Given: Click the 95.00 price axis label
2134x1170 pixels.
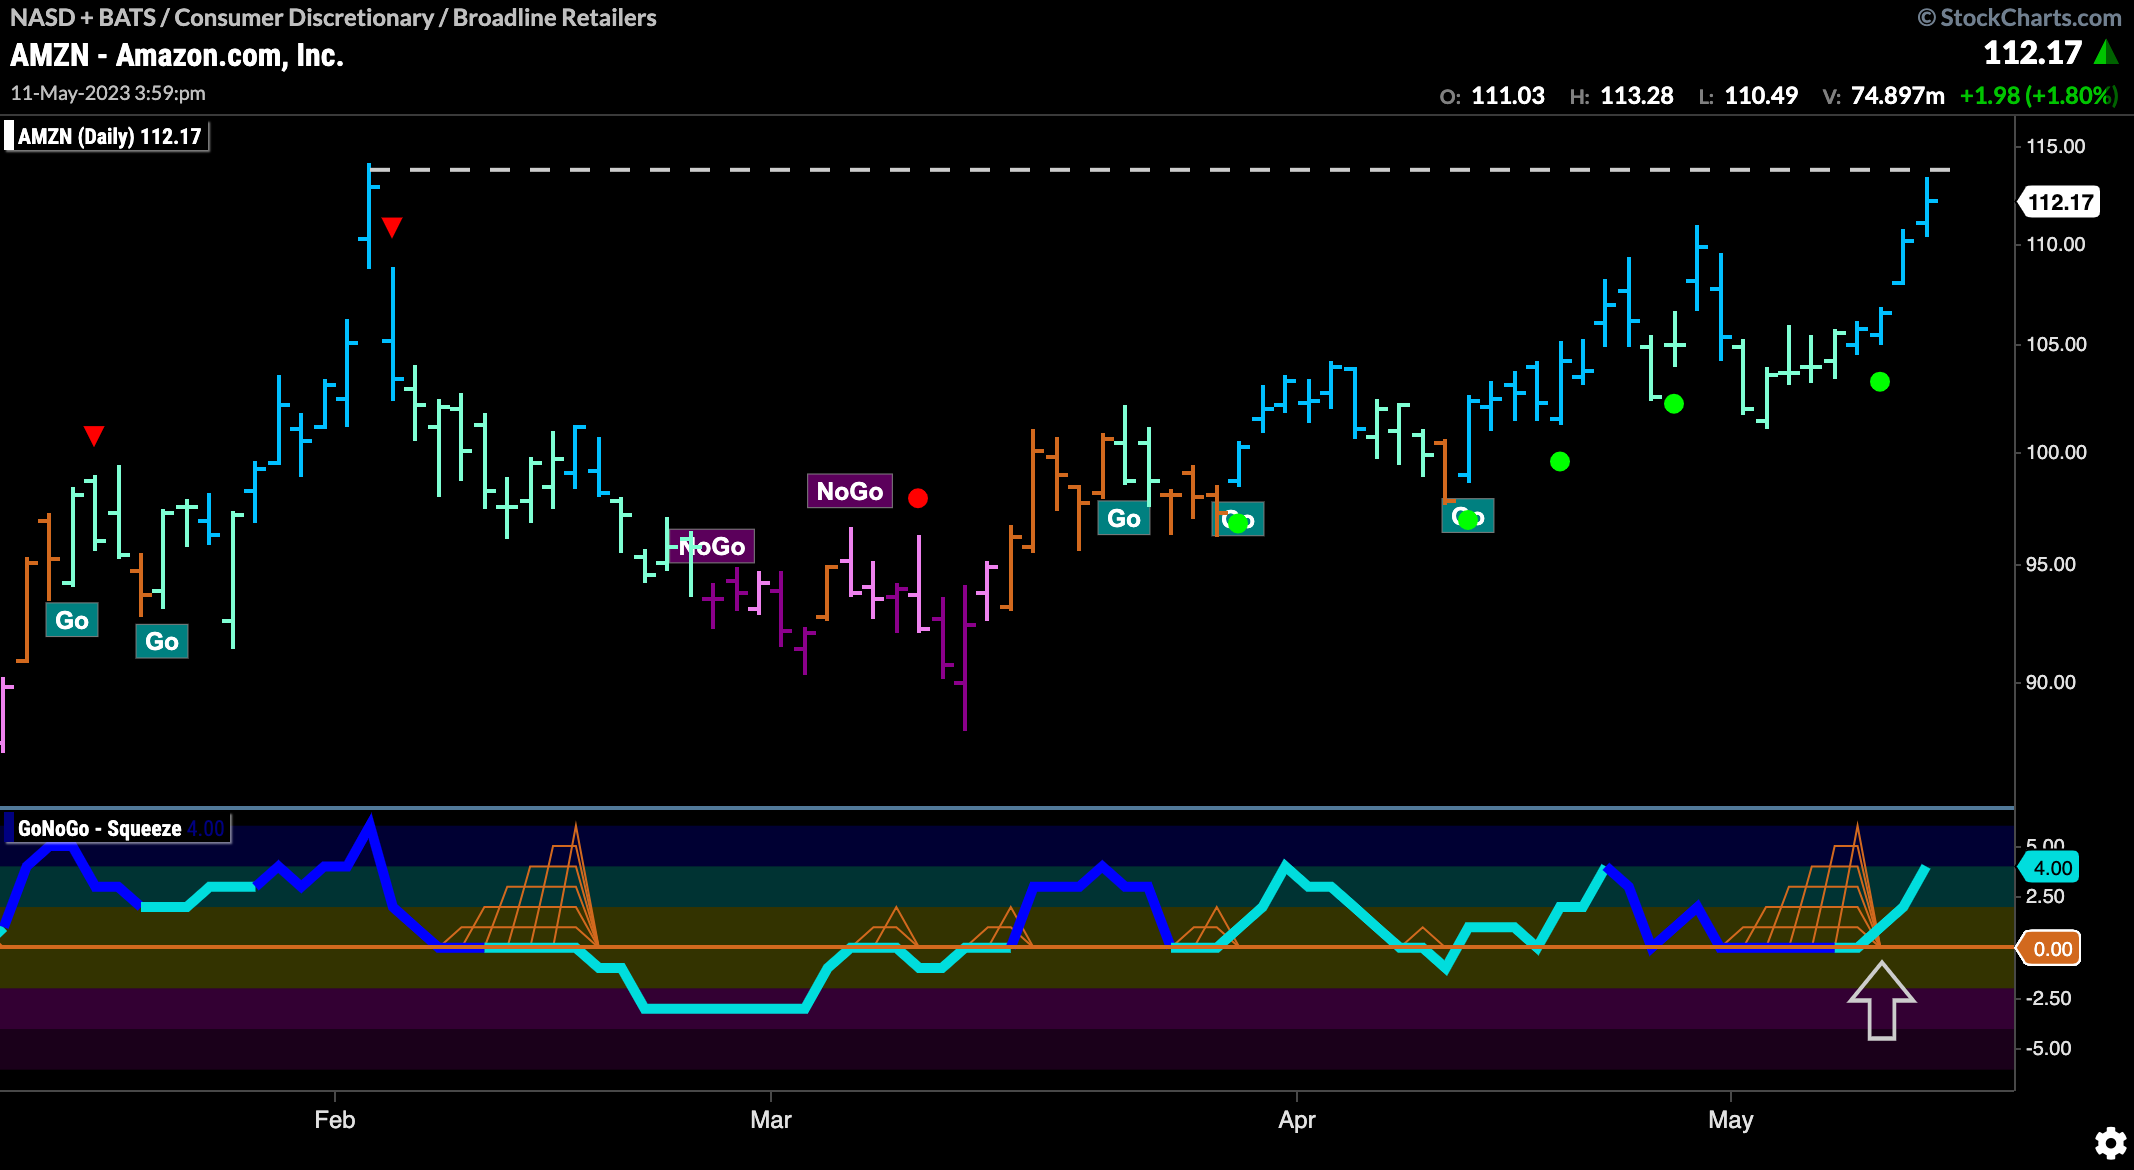Looking at the screenshot, I should (2051, 564).
